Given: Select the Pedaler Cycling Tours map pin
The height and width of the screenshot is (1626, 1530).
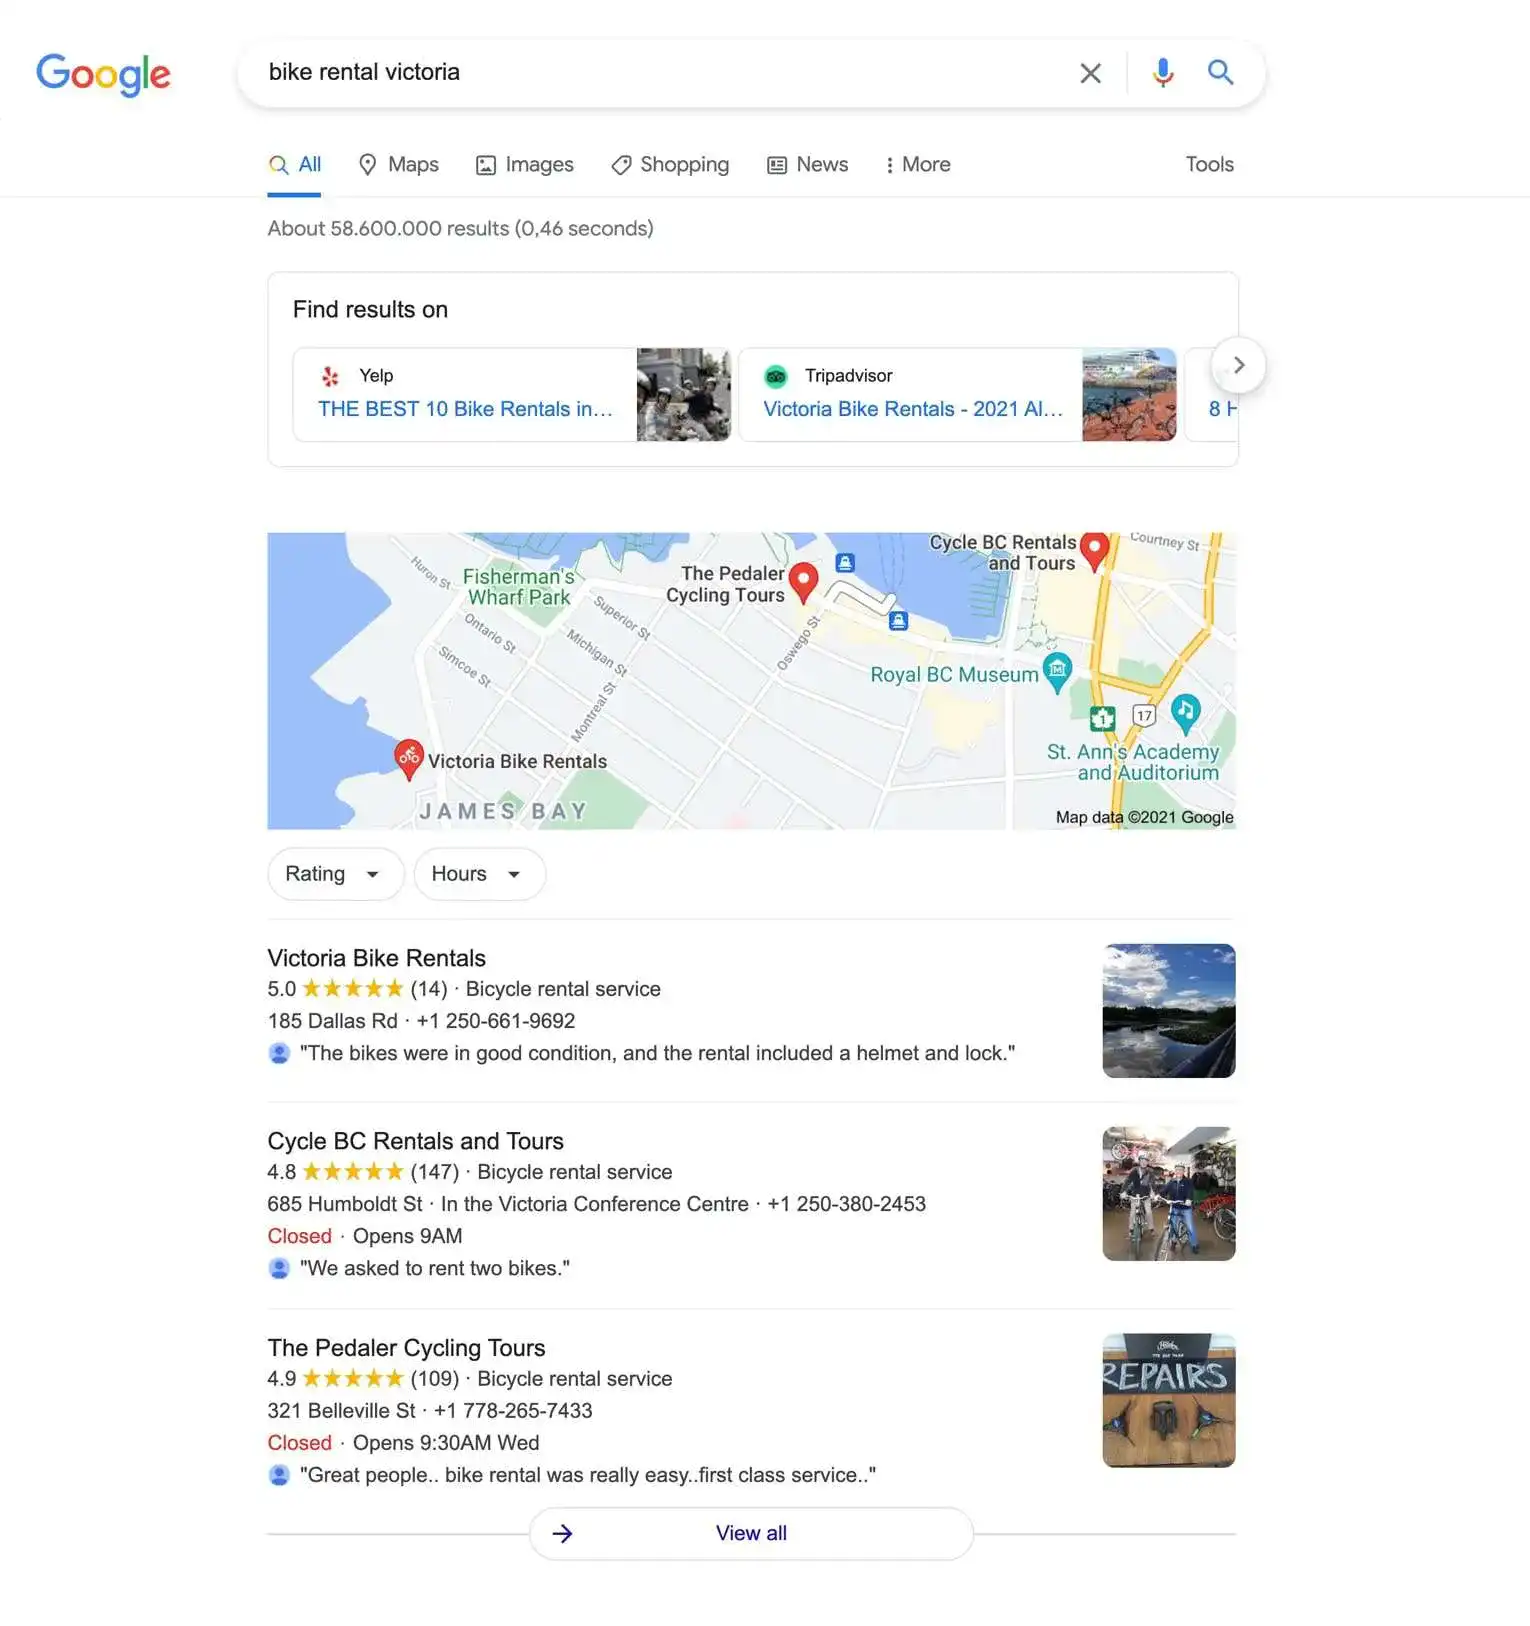Looking at the screenshot, I should pyautogui.click(x=803, y=582).
